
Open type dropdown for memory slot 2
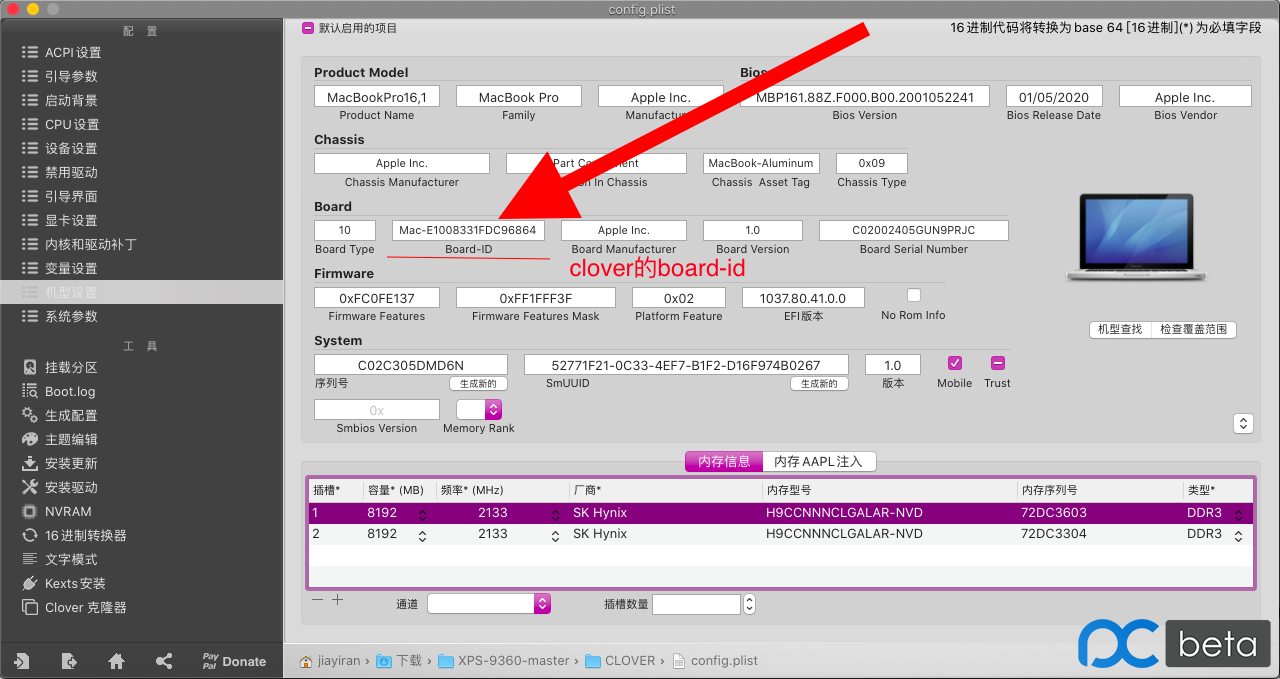click(1239, 536)
